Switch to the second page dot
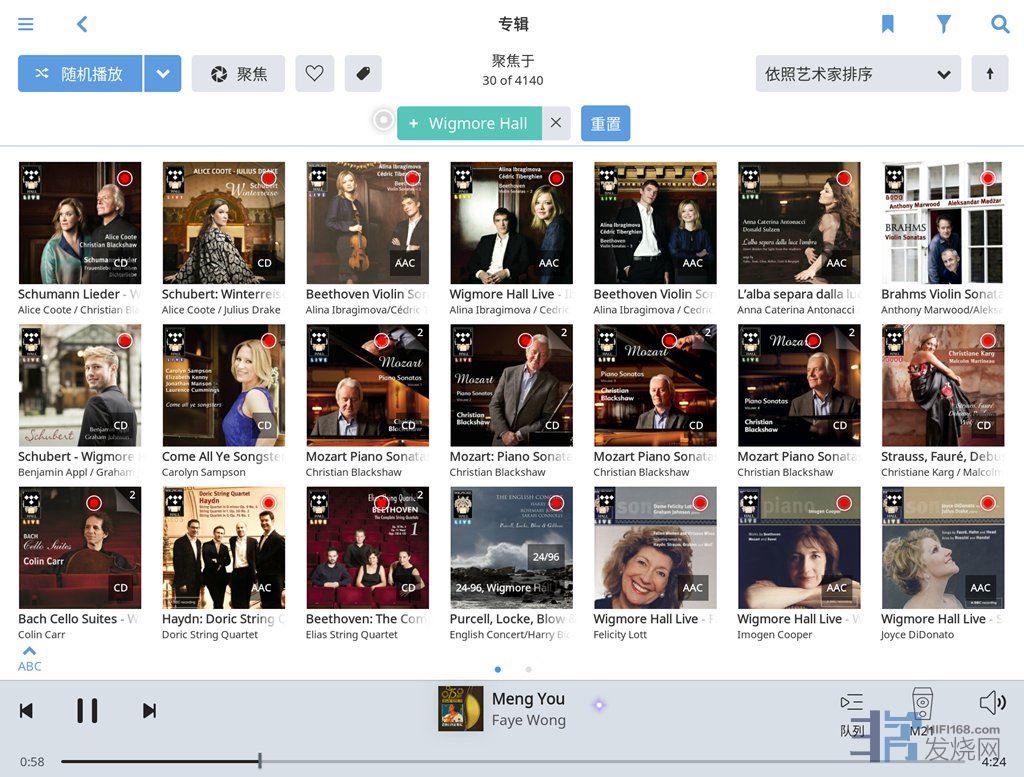 (529, 669)
